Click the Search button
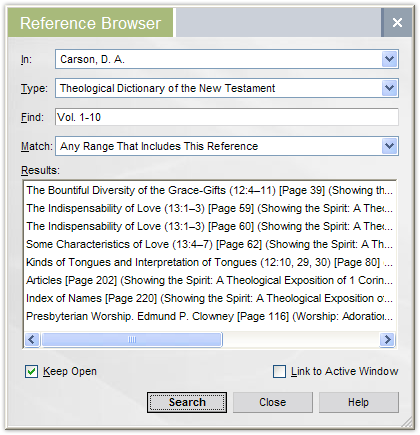Viewport: 420px width, 435px height. coord(187,402)
